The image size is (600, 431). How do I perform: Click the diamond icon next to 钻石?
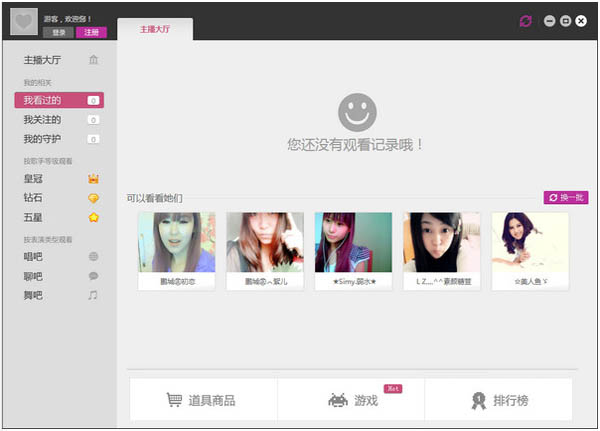pyautogui.click(x=93, y=198)
